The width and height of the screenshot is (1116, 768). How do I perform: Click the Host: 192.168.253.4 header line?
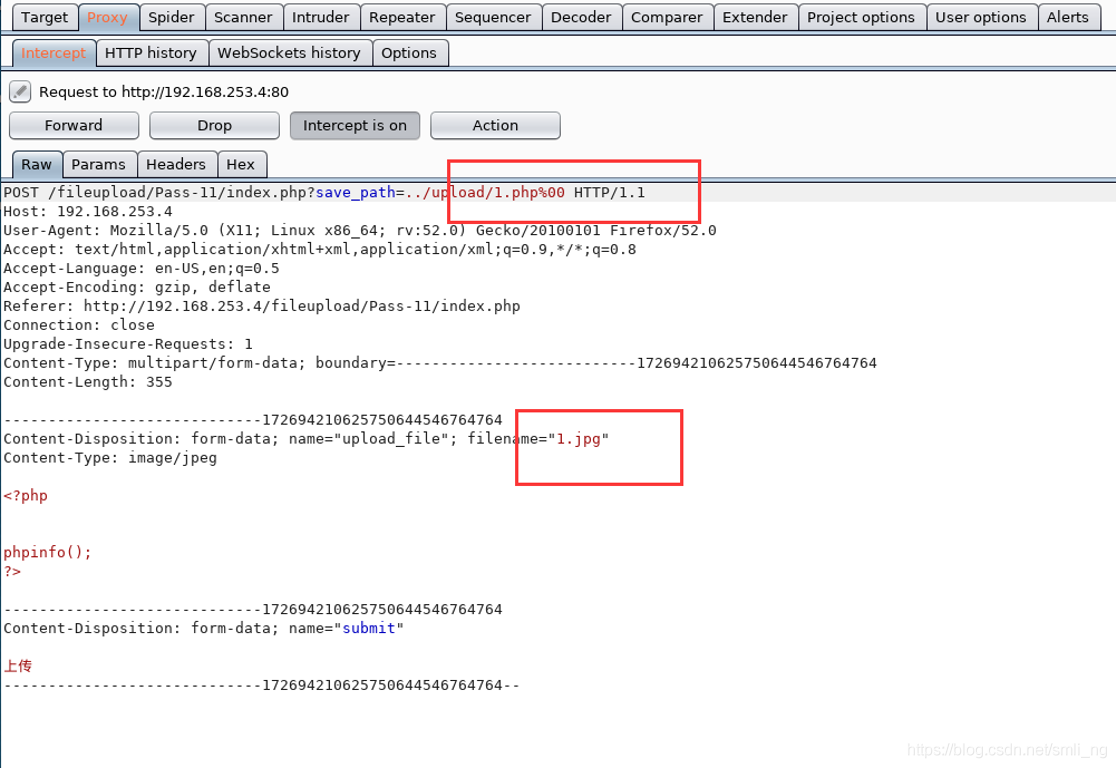pos(88,211)
